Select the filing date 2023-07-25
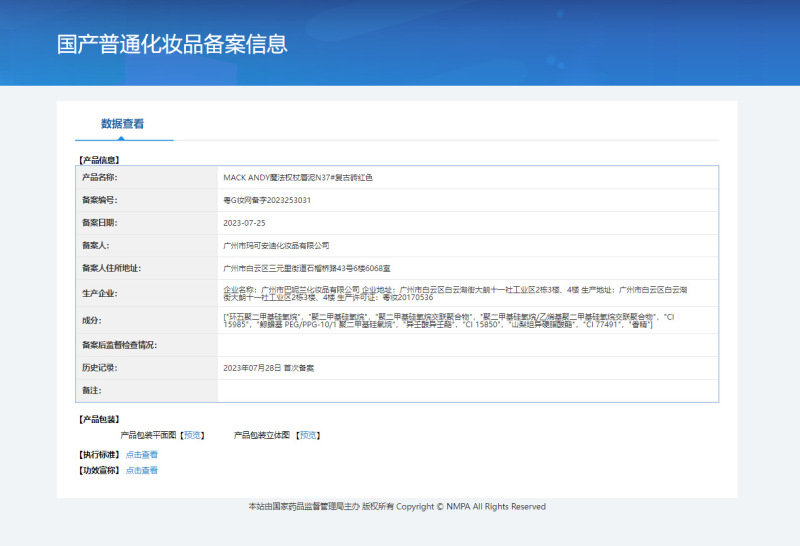The width and height of the screenshot is (800, 546). pos(244,223)
